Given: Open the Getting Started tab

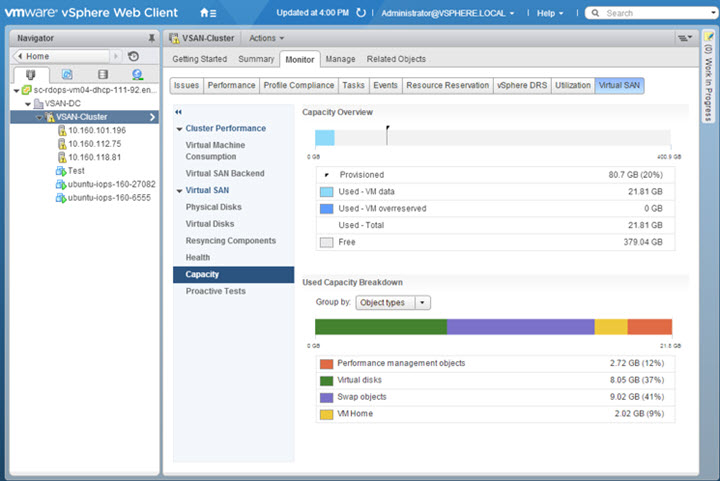Looking at the screenshot, I should tap(200, 59).
